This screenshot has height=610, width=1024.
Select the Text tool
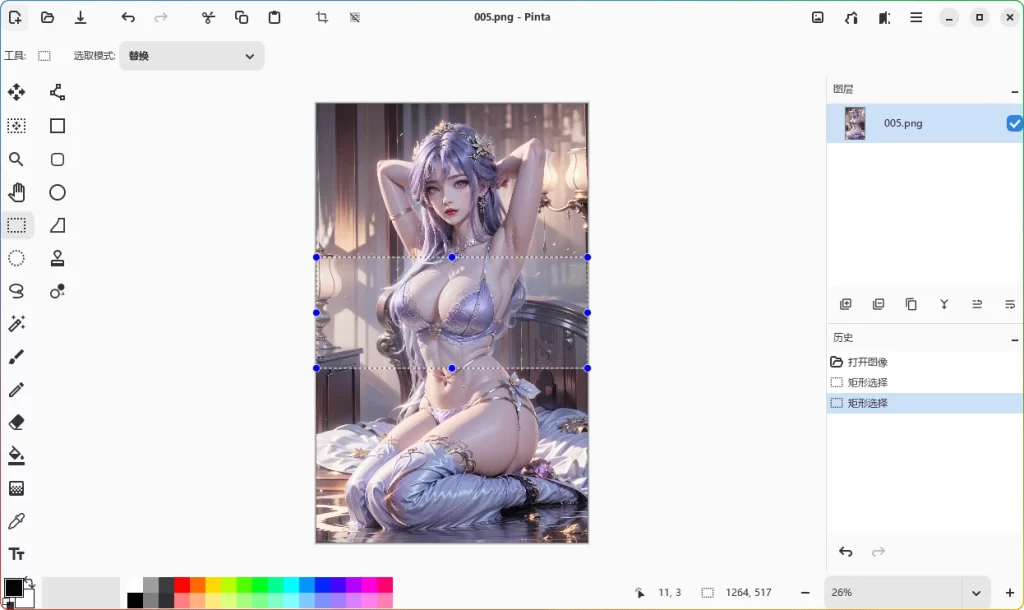(16, 554)
